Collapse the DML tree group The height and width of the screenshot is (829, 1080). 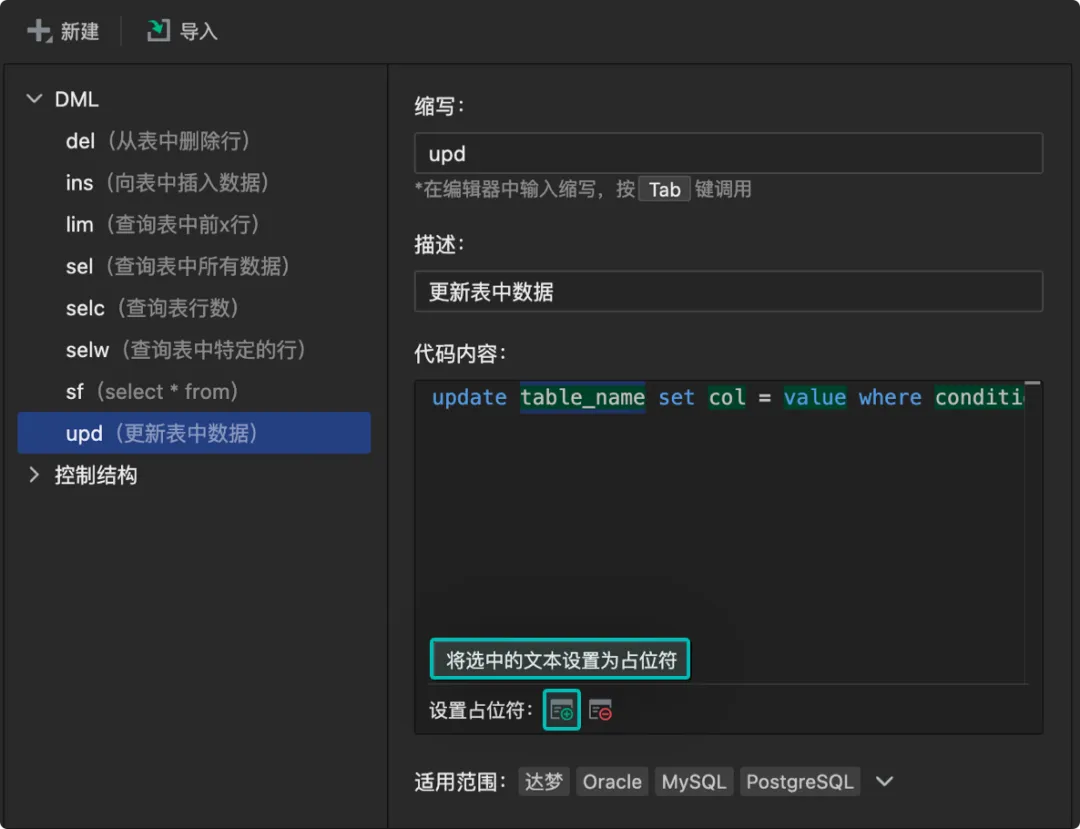[34, 99]
